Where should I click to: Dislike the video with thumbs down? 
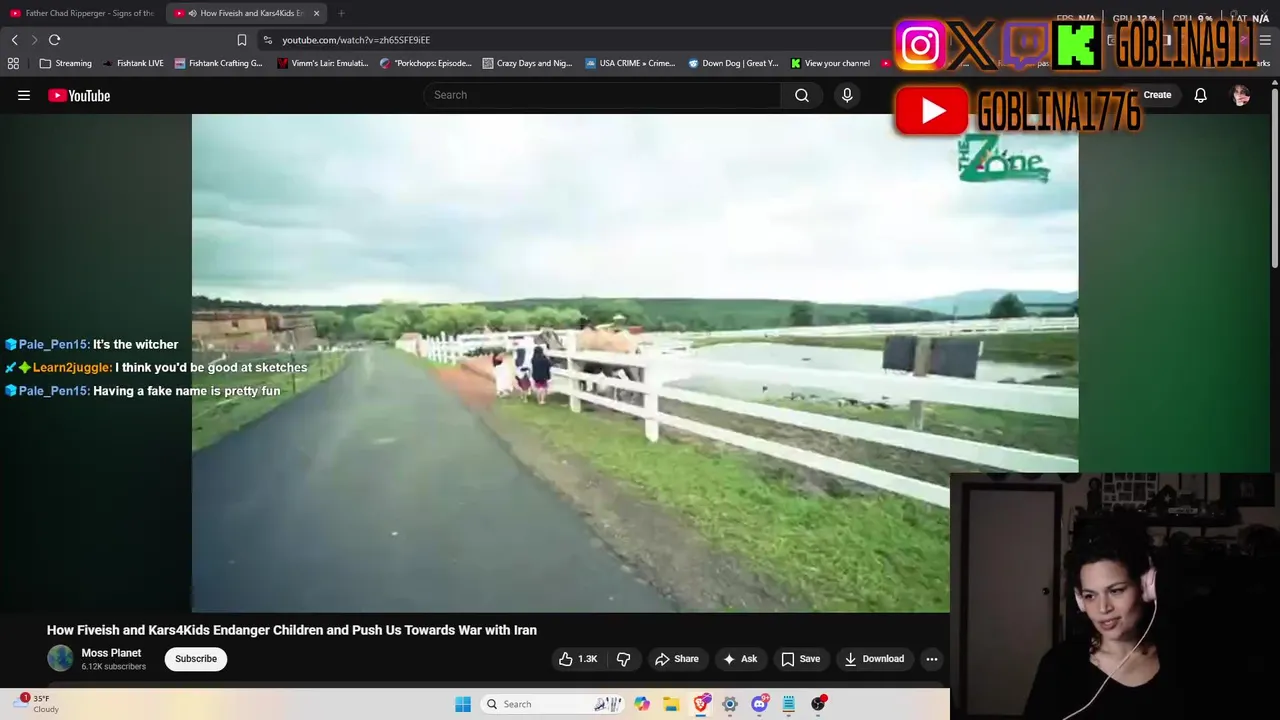(624, 659)
